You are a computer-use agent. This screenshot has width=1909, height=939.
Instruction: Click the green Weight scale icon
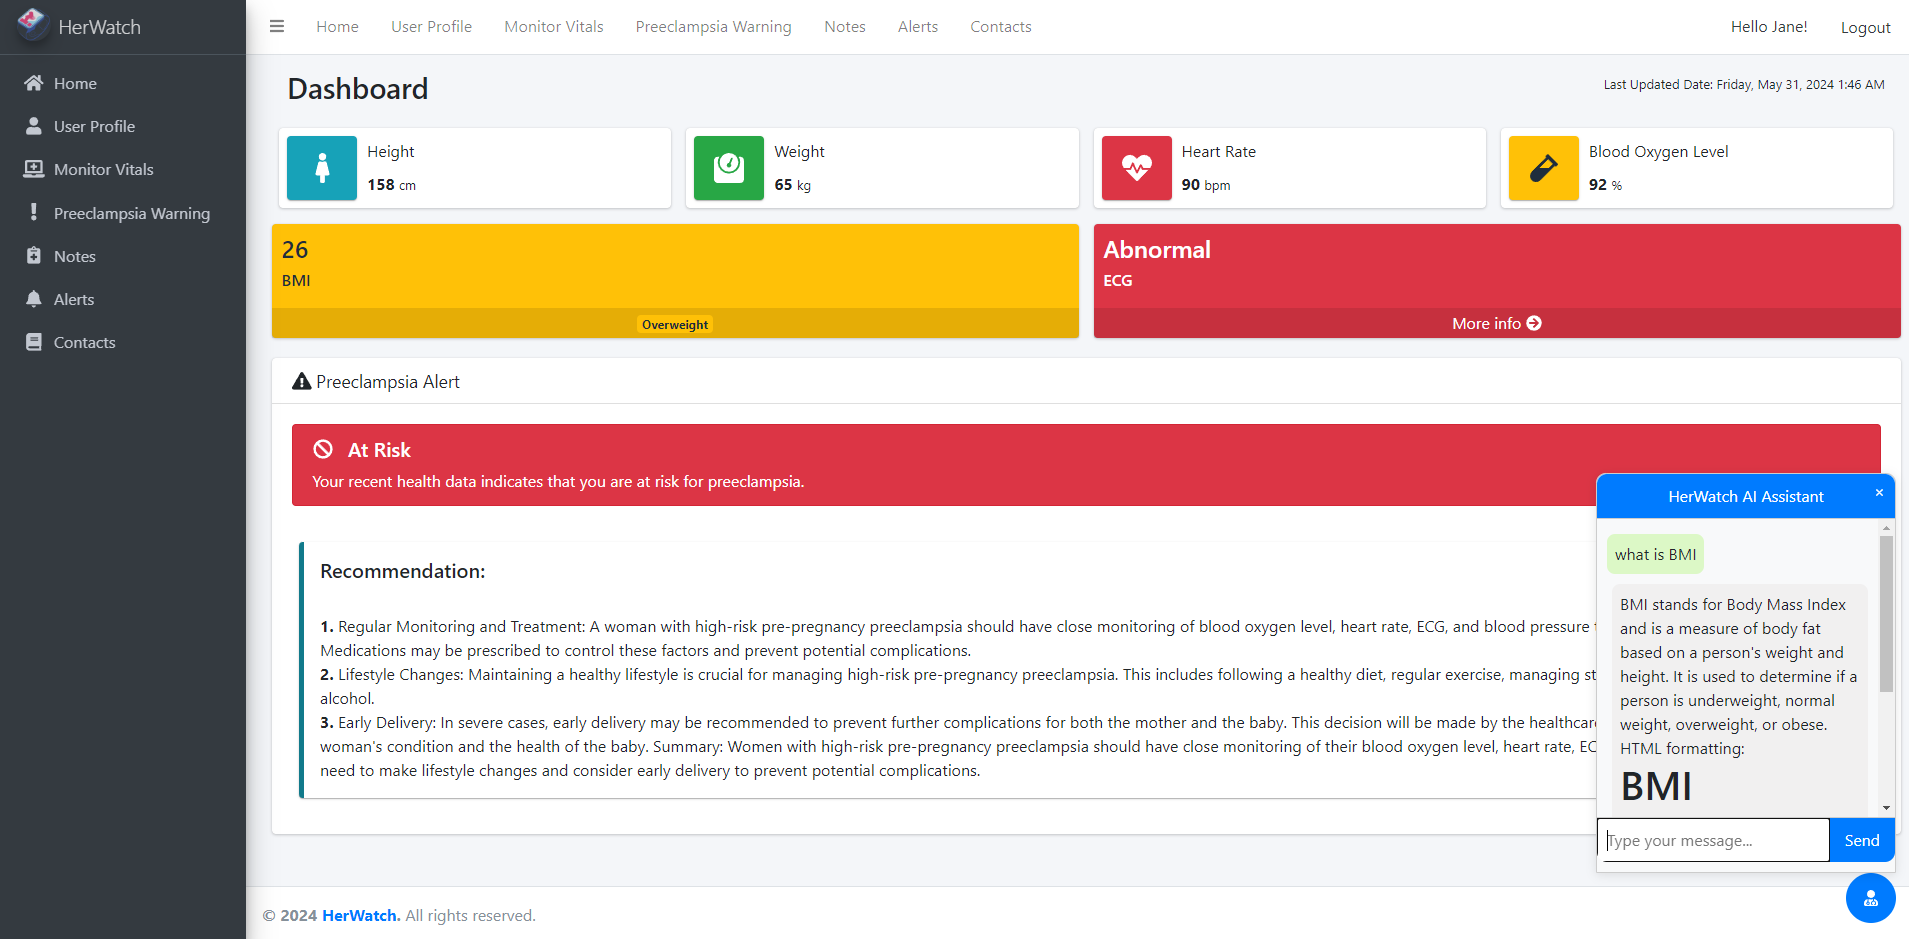(728, 168)
